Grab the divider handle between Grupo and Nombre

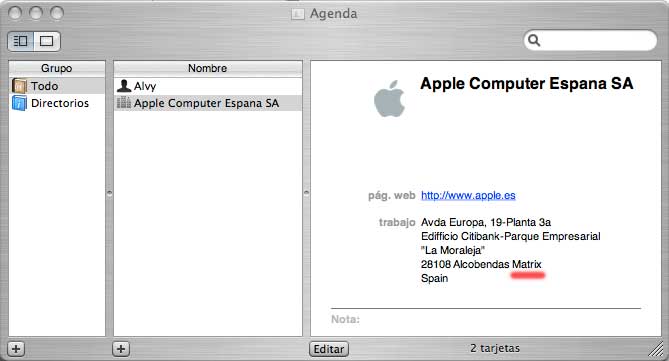coord(110,193)
